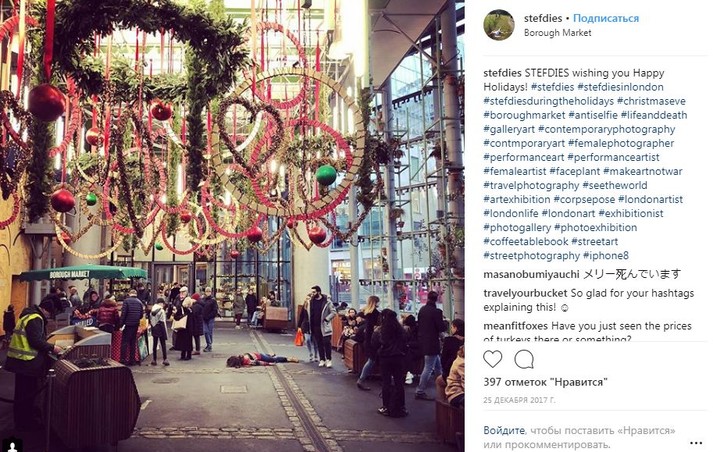Image resolution: width=713 pixels, height=452 pixels.
Task: Visit masanobumiyauchi commenter profile
Action: point(531,275)
